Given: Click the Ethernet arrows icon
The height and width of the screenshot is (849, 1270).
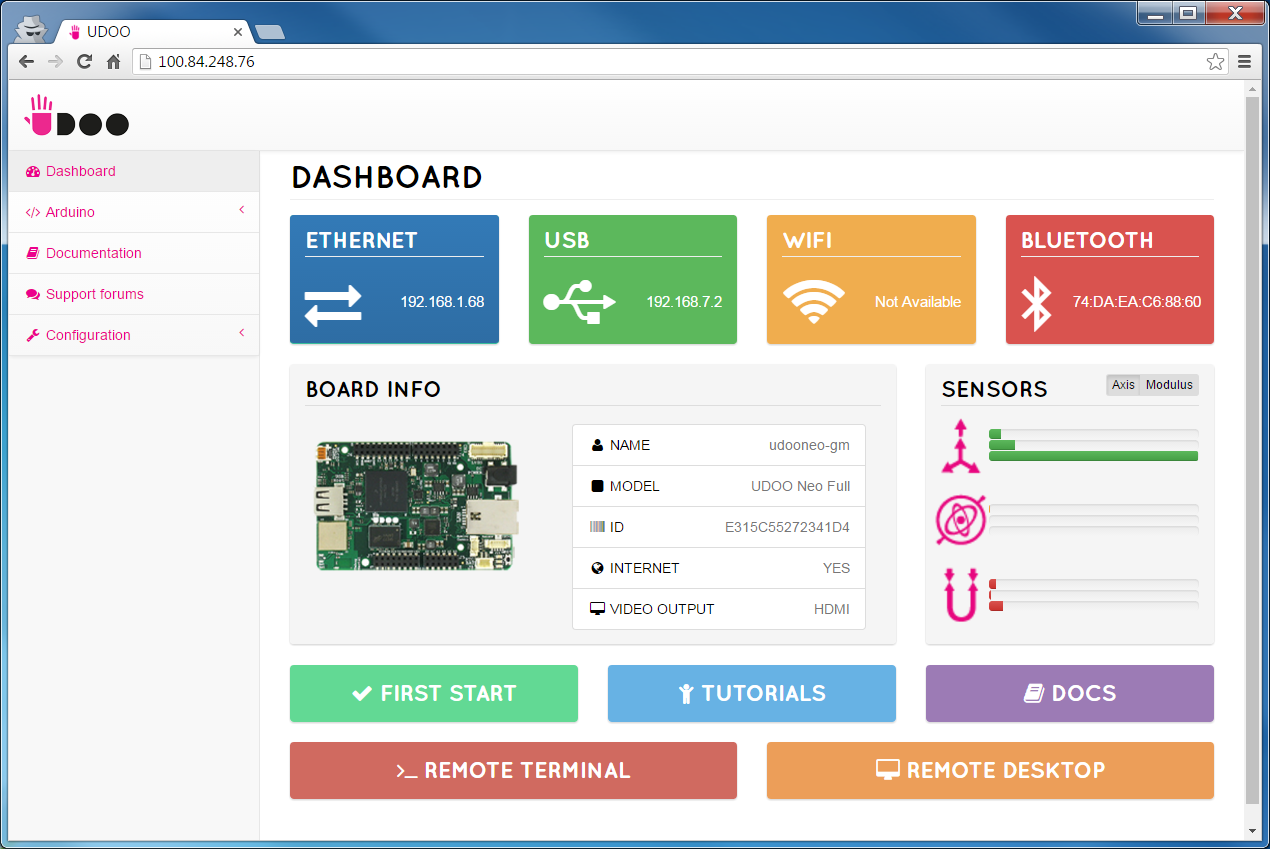Looking at the screenshot, I should (333, 304).
